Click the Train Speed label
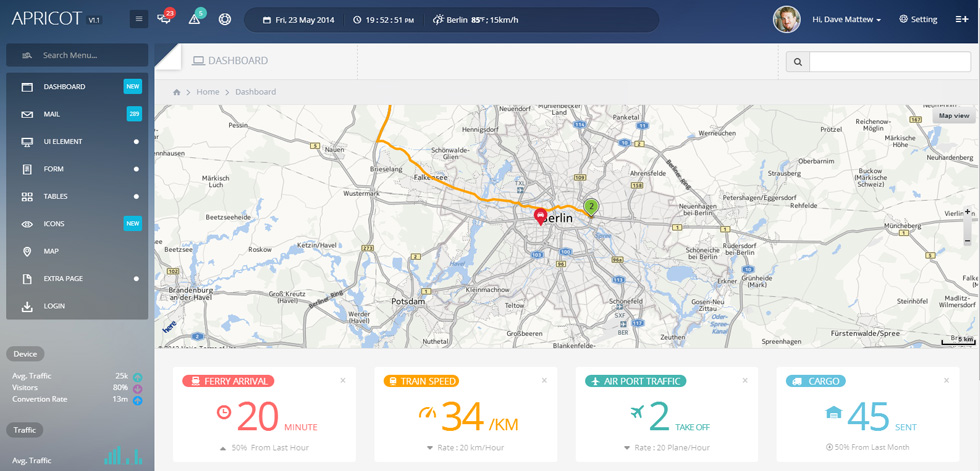 click(x=421, y=381)
